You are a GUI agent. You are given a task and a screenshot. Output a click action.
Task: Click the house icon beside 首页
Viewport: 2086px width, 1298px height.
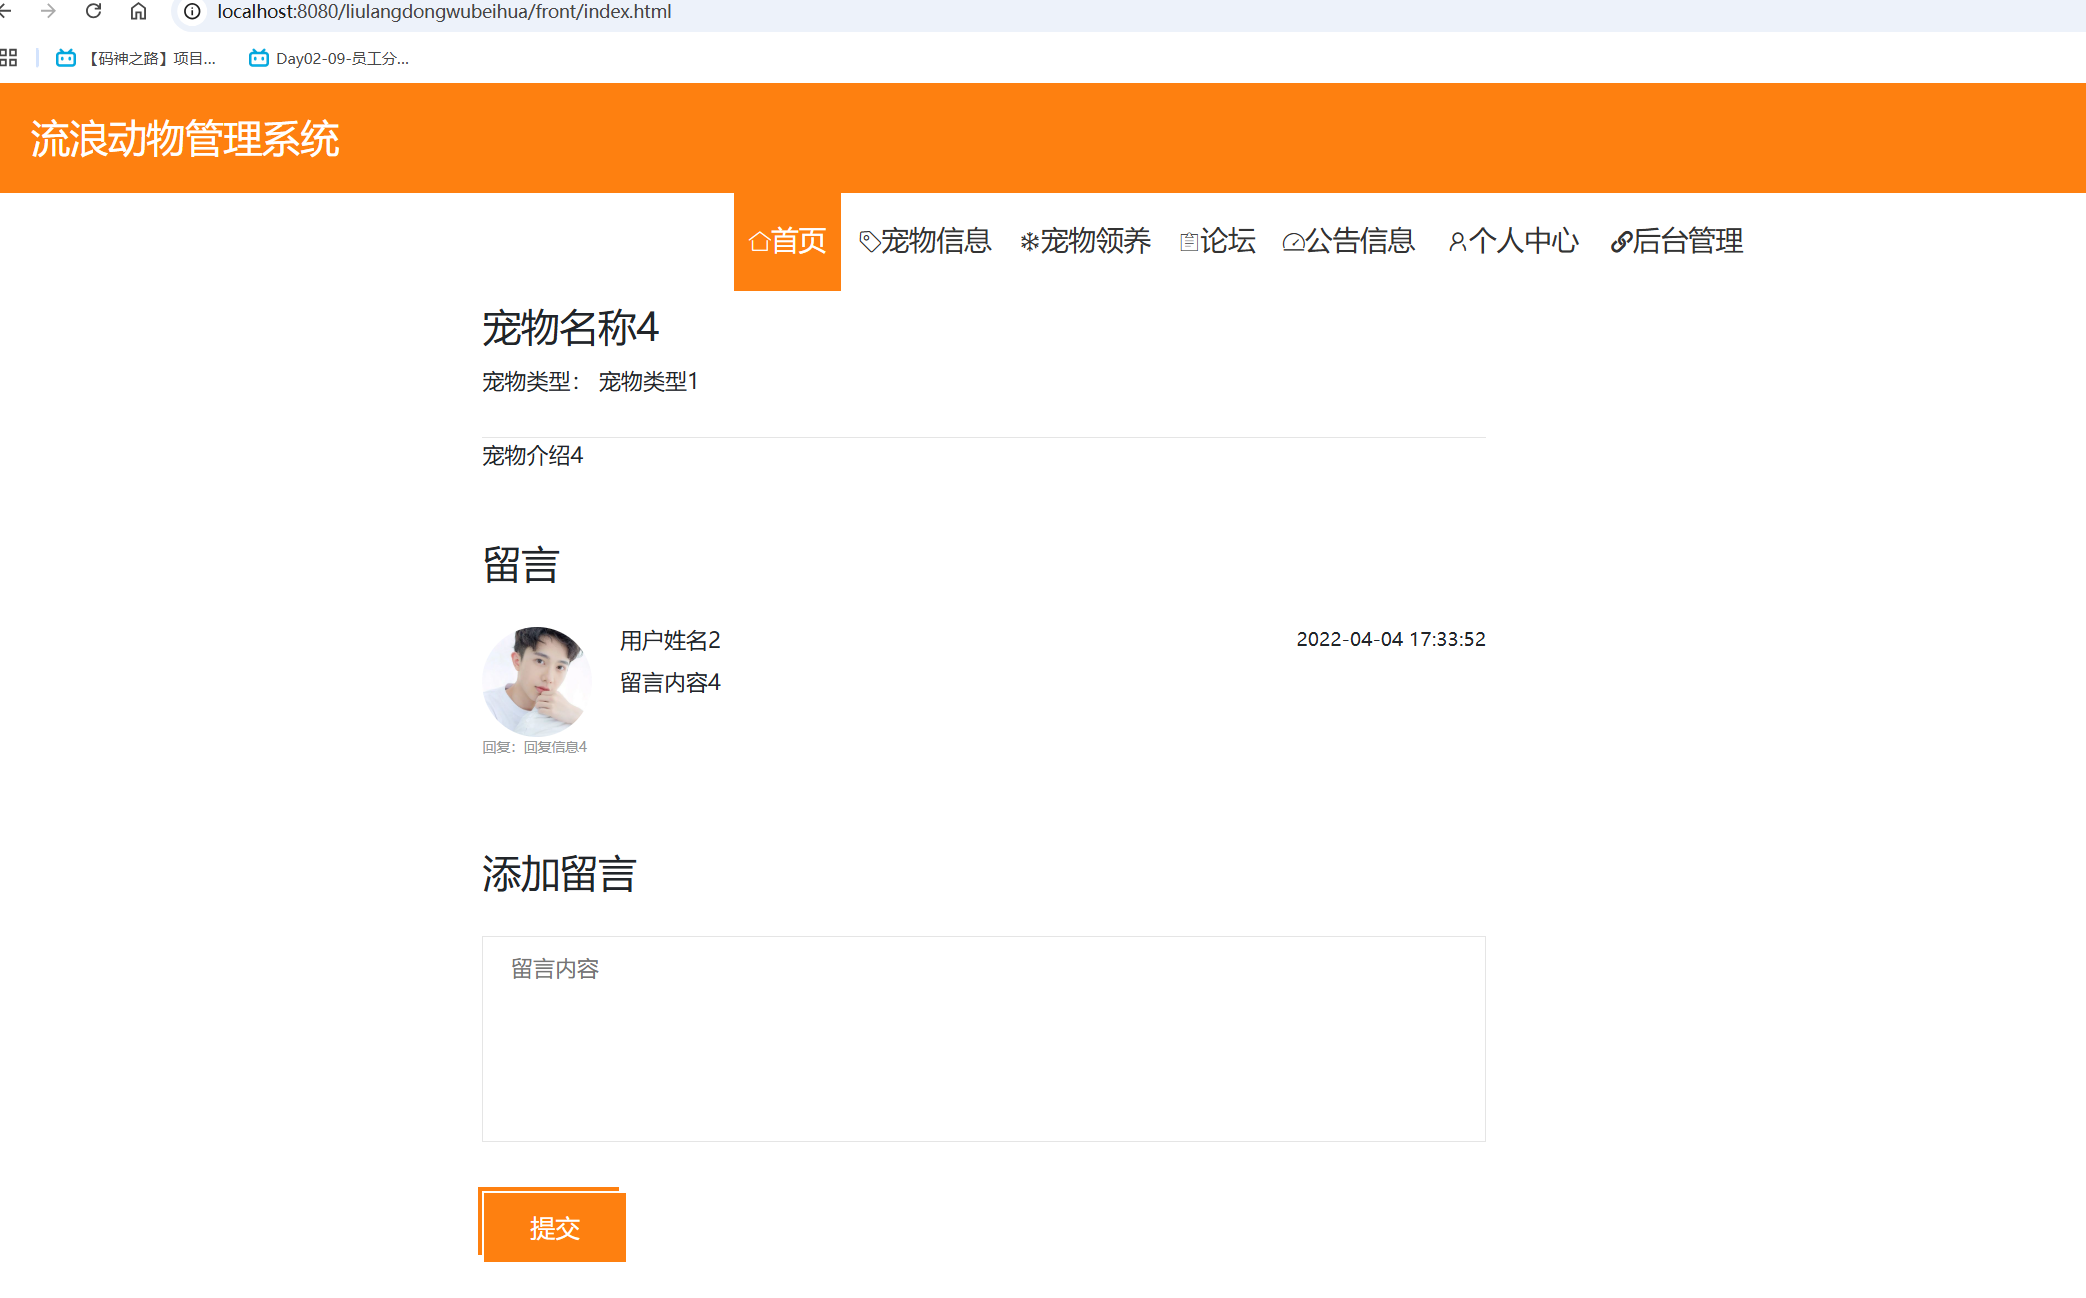coord(759,242)
